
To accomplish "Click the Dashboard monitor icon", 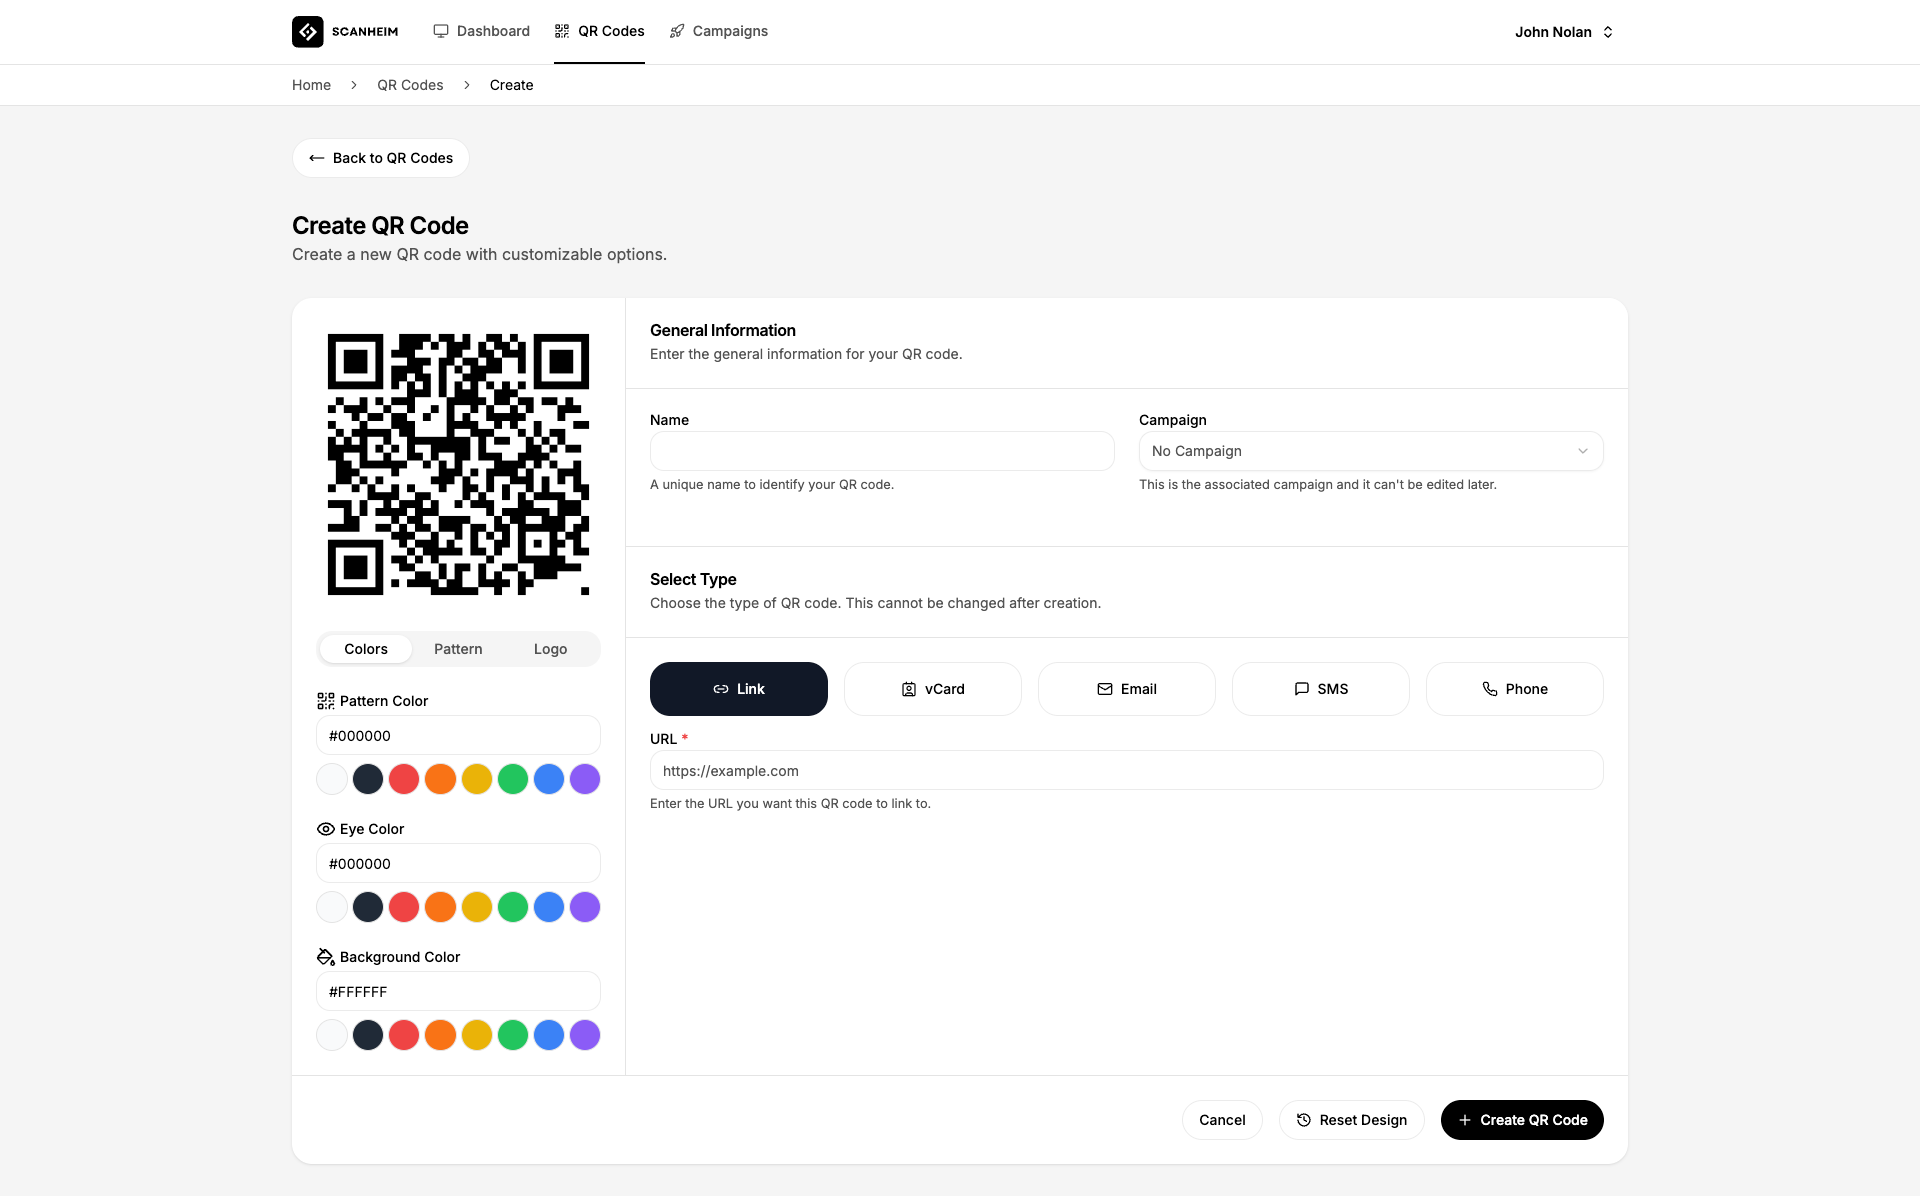I will point(440,31).
